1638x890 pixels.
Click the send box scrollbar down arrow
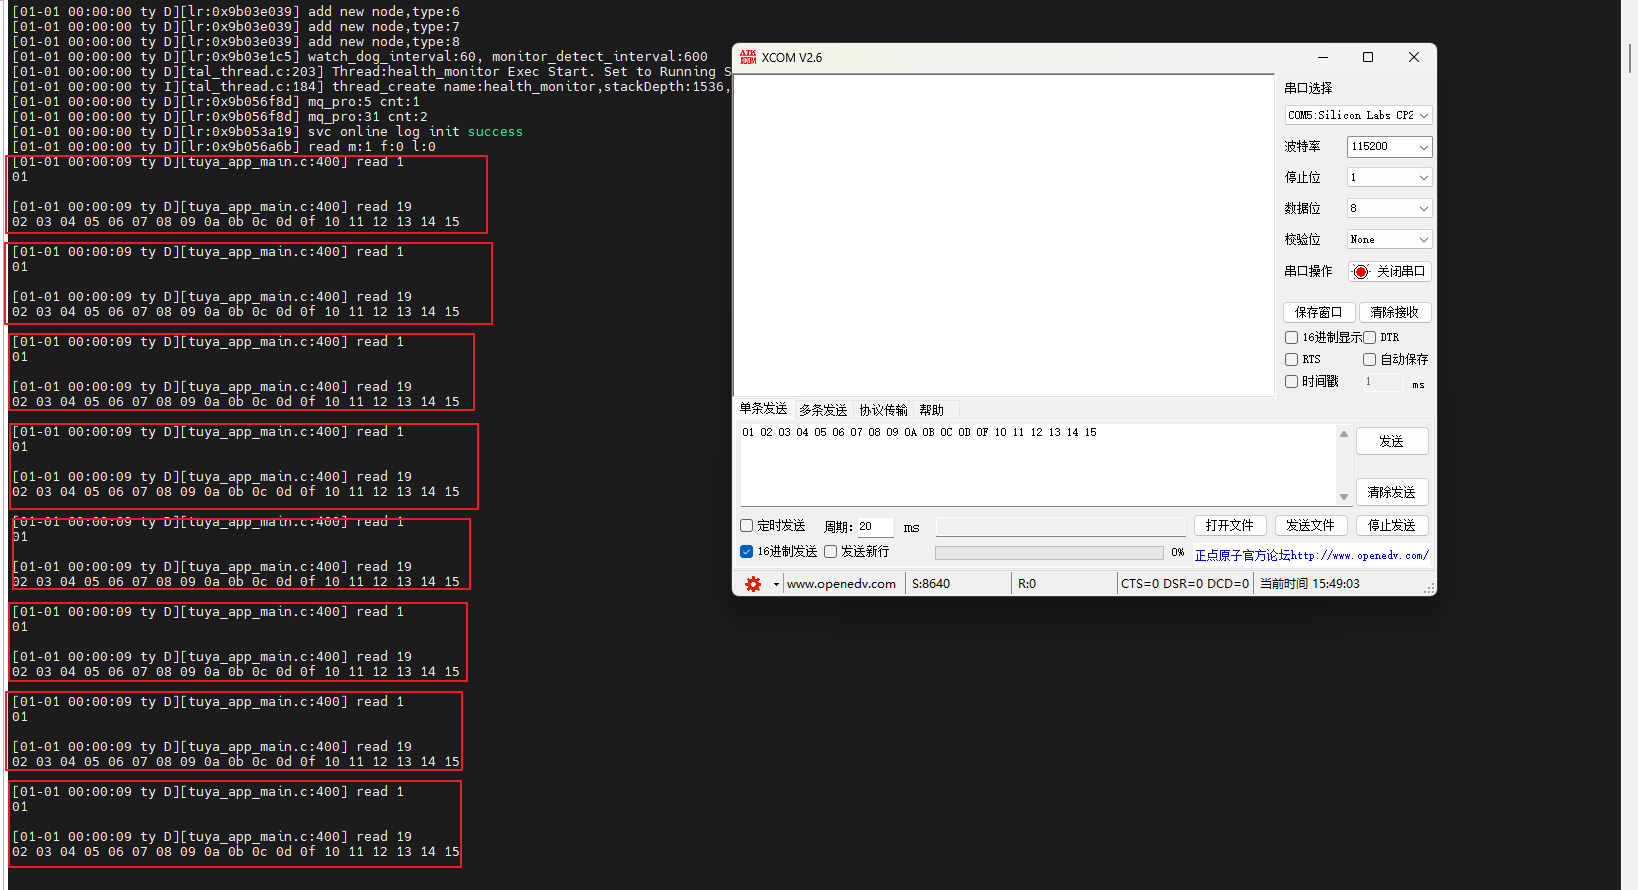point(1344,497)
